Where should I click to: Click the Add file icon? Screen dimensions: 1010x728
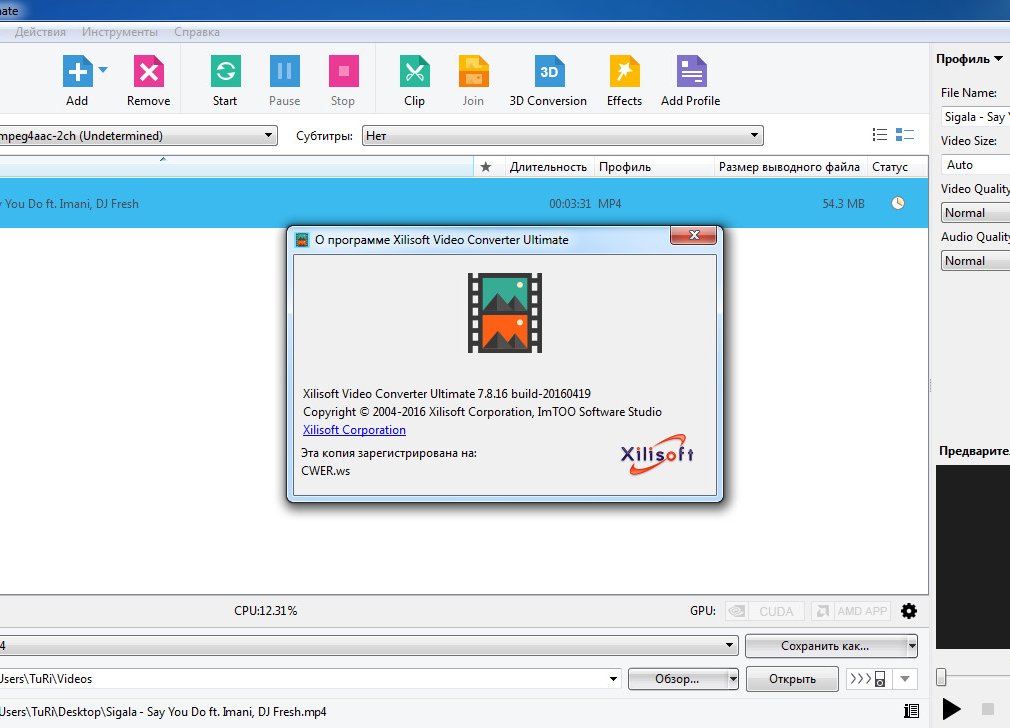click(x=77, y=71)
